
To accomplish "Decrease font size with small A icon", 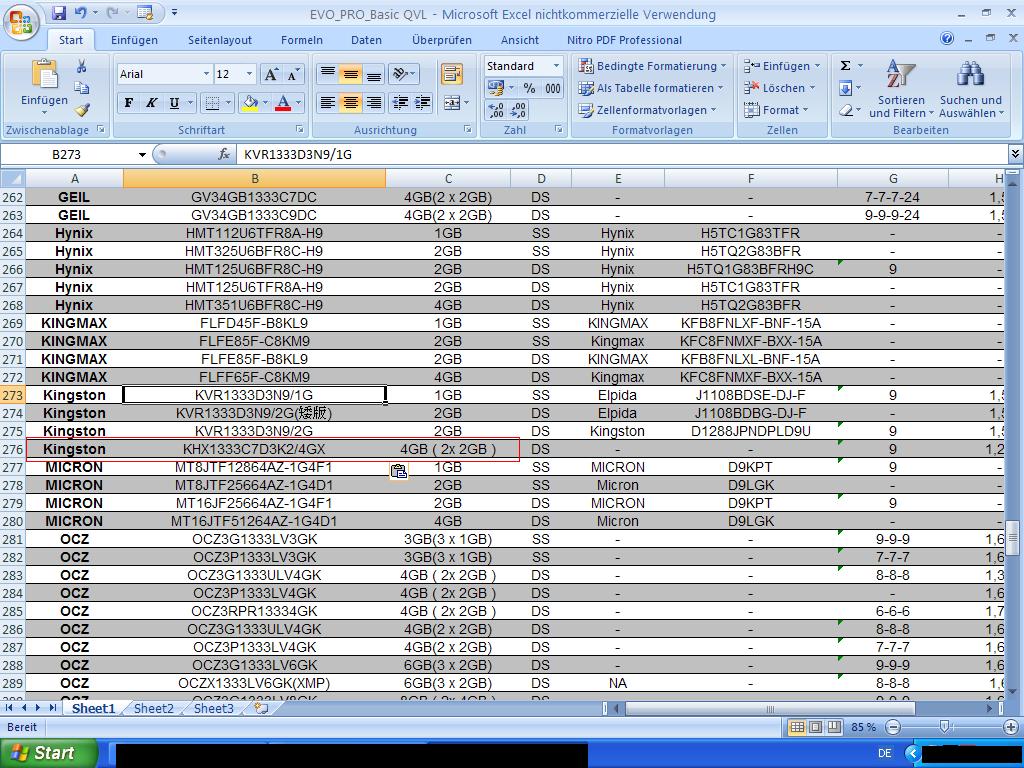I will tap(292, 74).
